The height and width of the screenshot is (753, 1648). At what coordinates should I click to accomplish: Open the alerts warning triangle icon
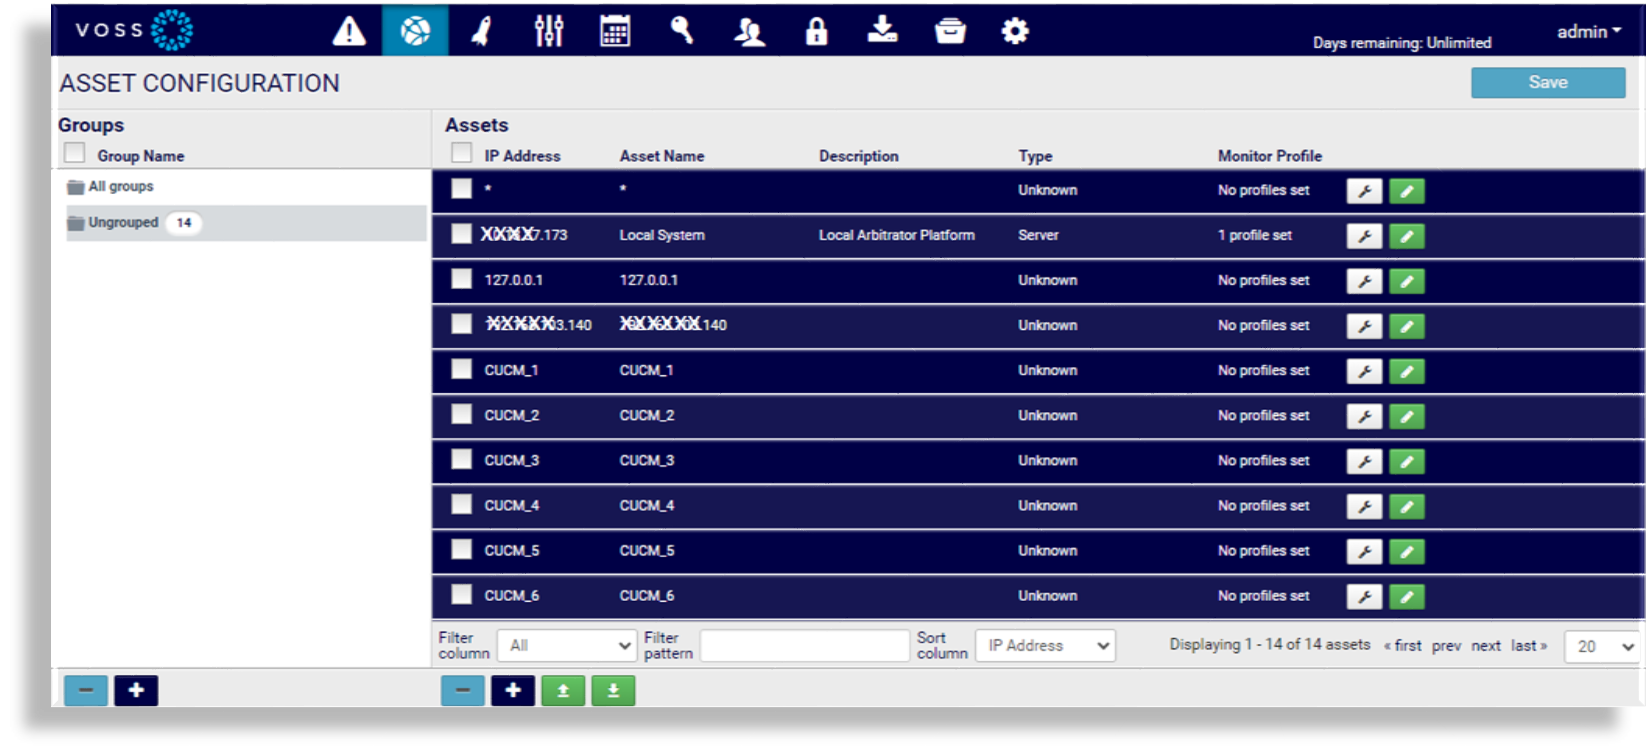click(349, 31)
